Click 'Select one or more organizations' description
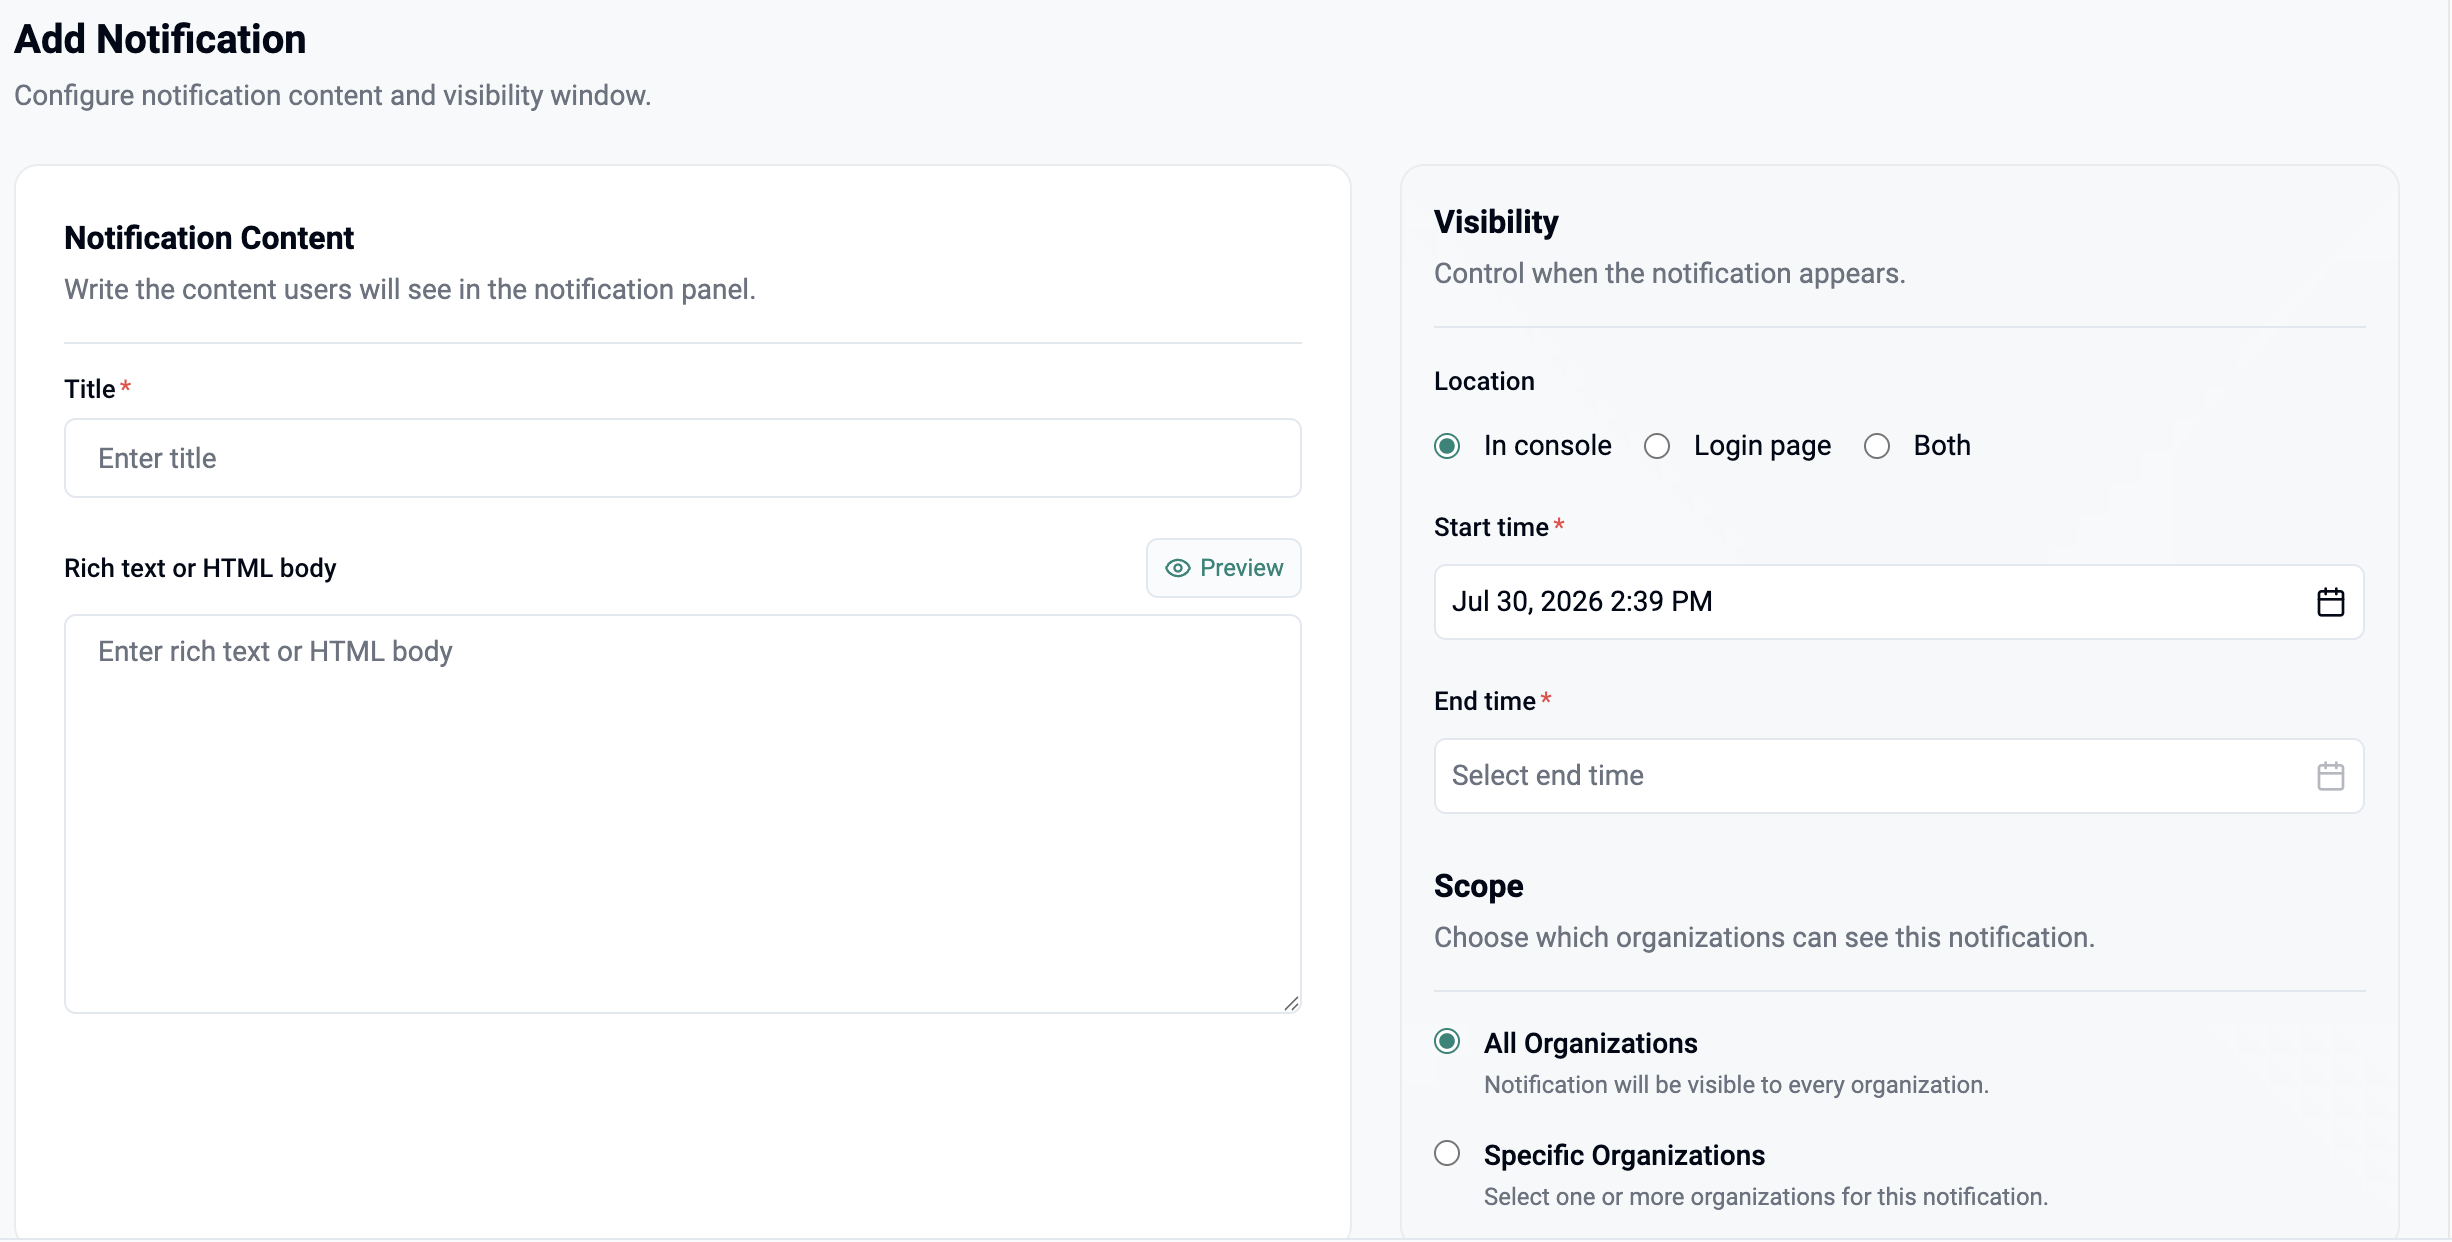This screenshot has height=1242, width=2452. click(x=1766, y=1197)
